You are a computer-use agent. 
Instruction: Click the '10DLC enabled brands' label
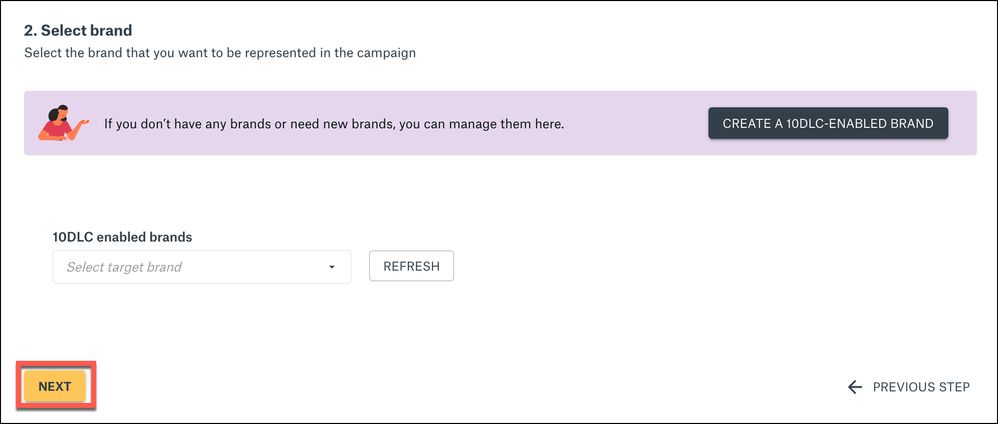click(x=122, y=237)
